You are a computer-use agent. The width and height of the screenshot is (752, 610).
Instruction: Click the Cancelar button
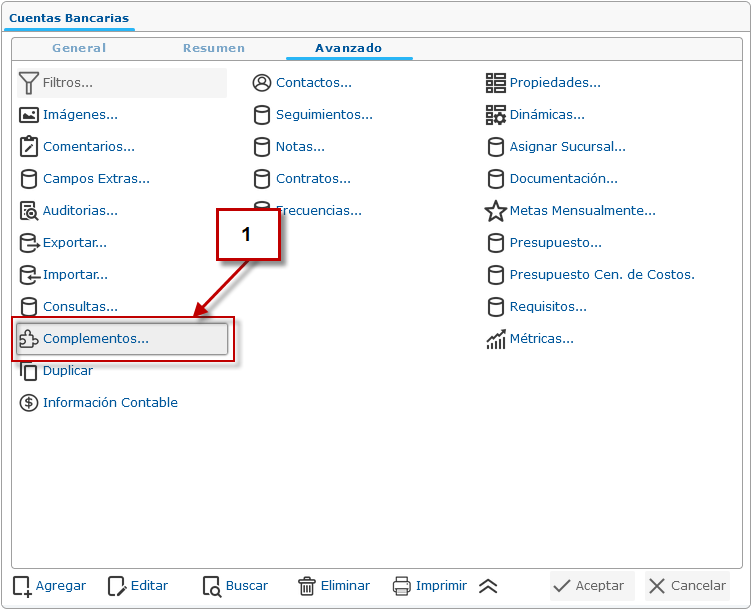(x=687, y=586)
